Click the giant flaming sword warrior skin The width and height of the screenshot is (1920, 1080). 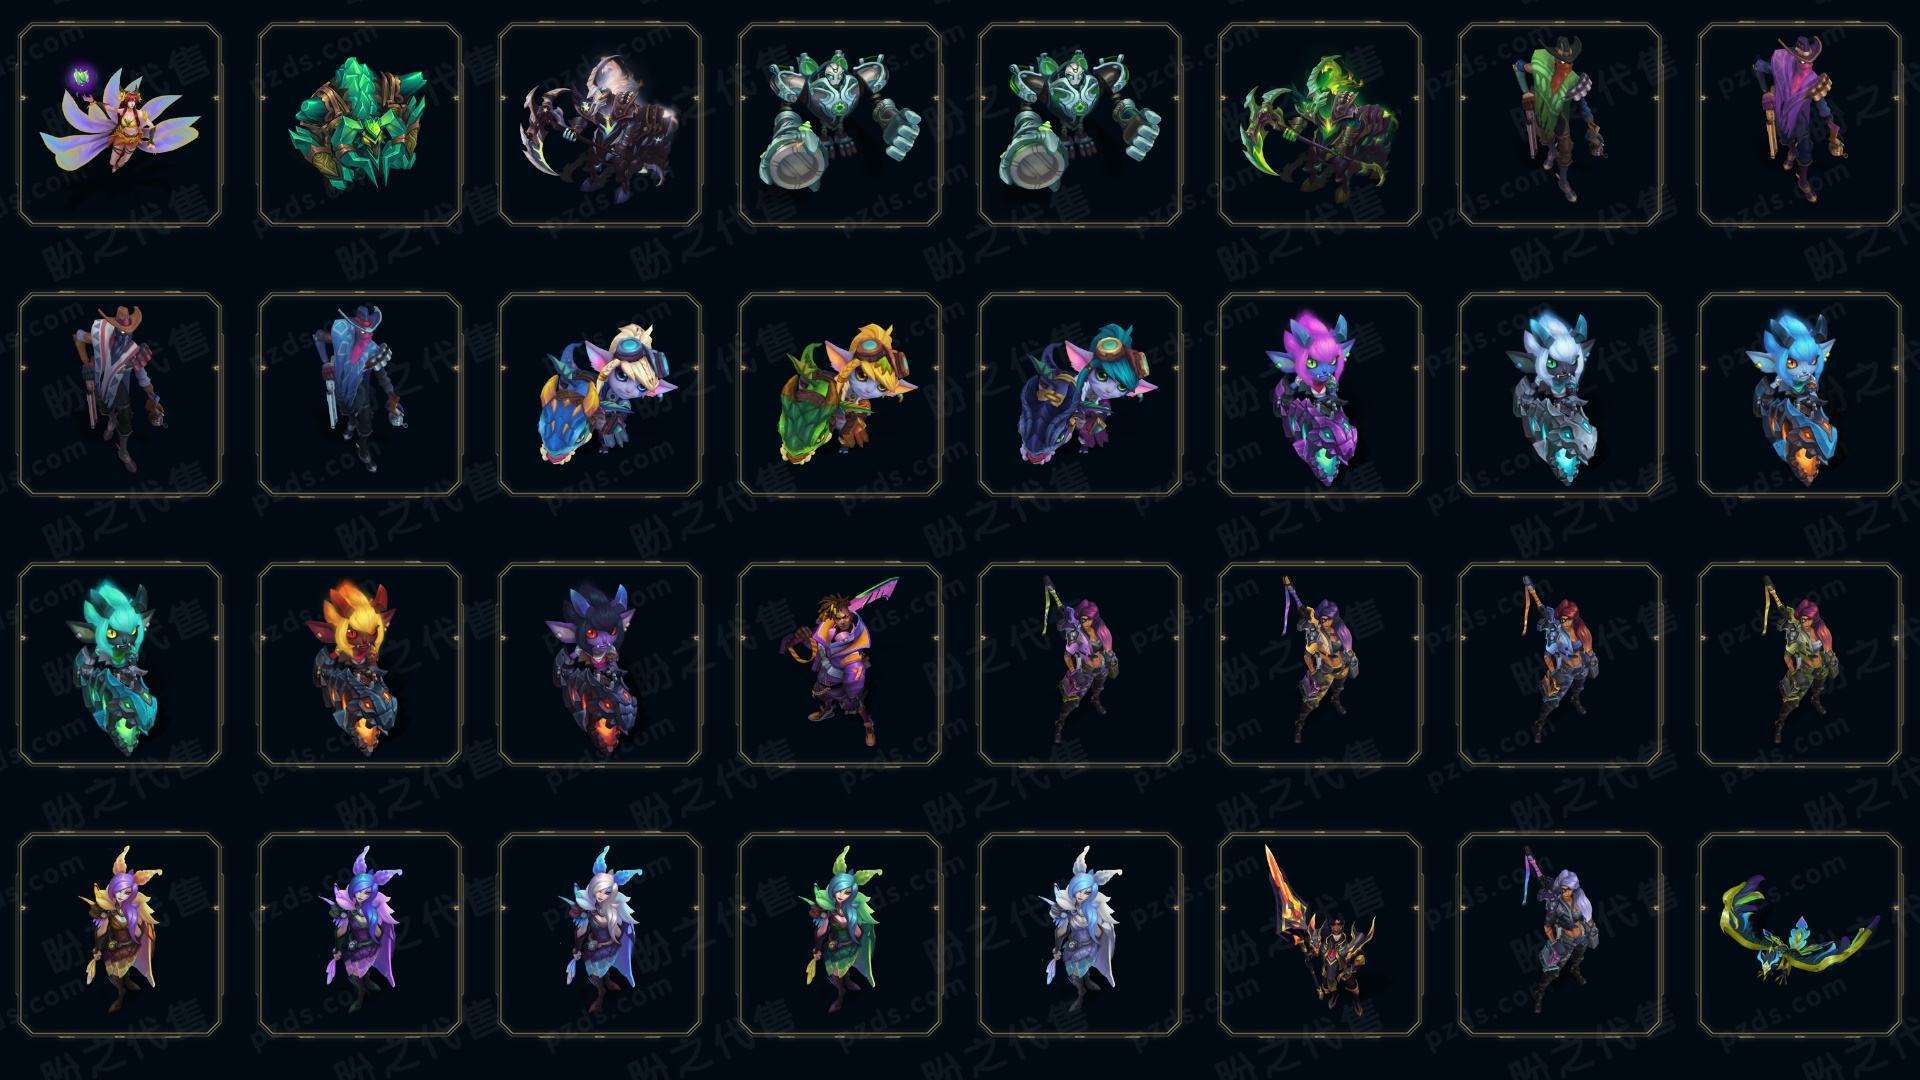coord(1320,935)
